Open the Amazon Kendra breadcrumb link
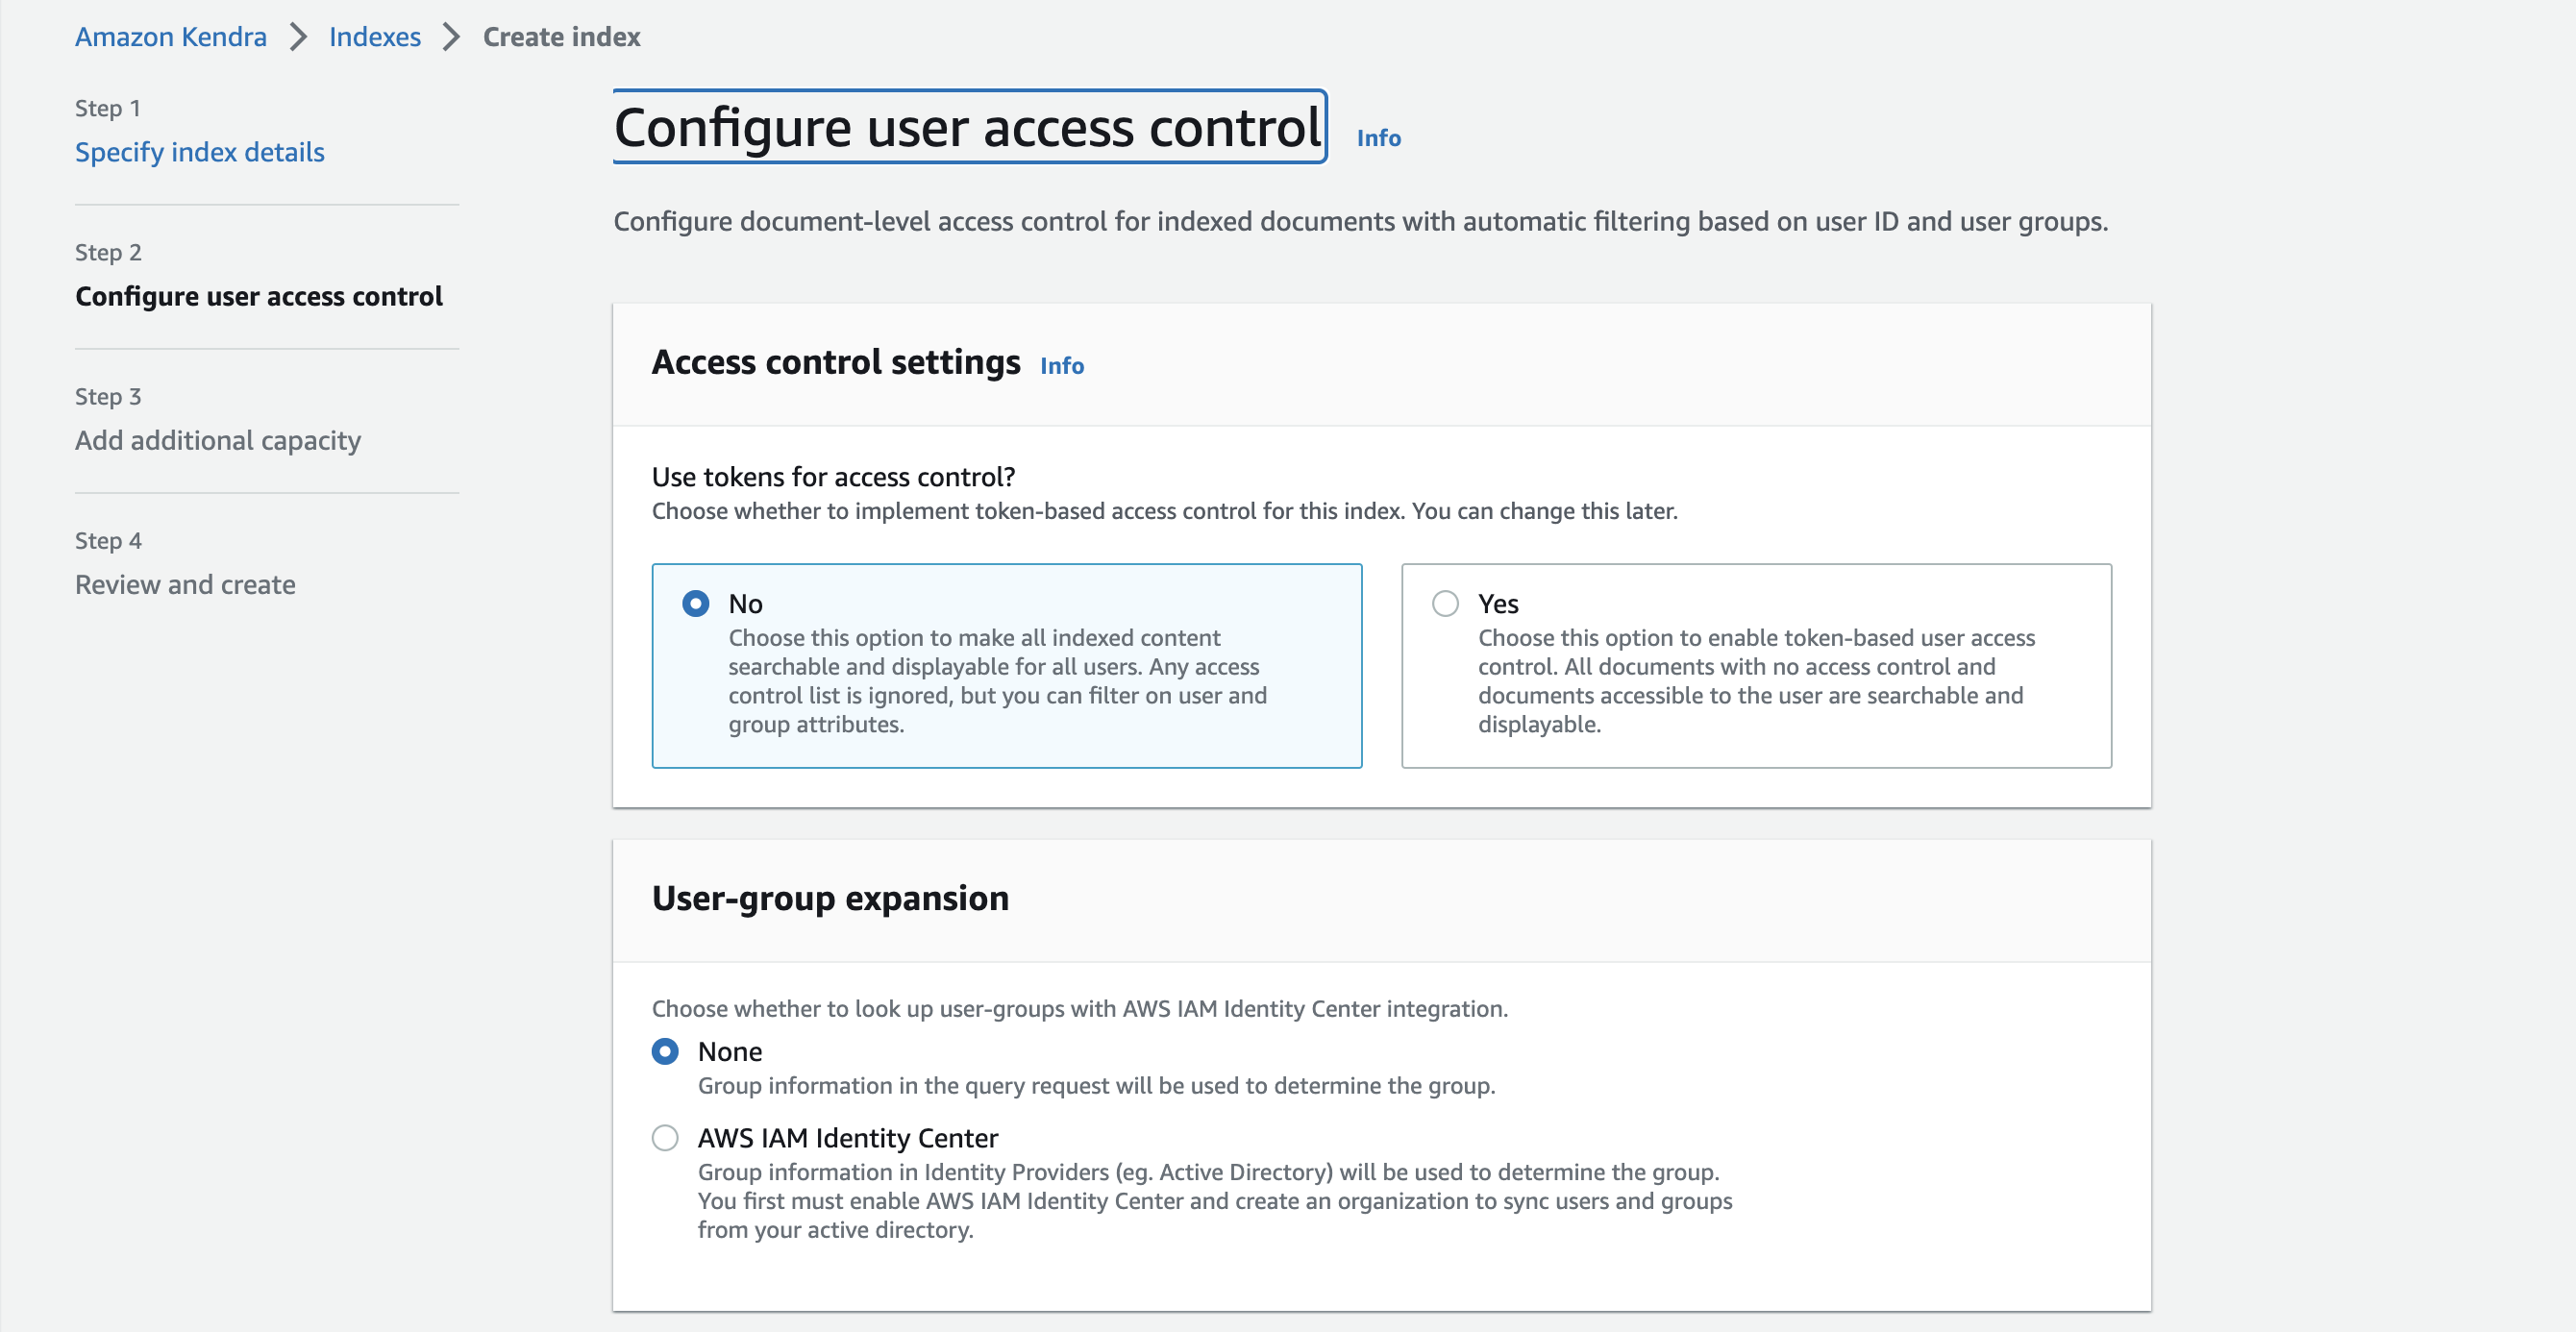The image size is (2576, 1332). [x=171, y=37]
